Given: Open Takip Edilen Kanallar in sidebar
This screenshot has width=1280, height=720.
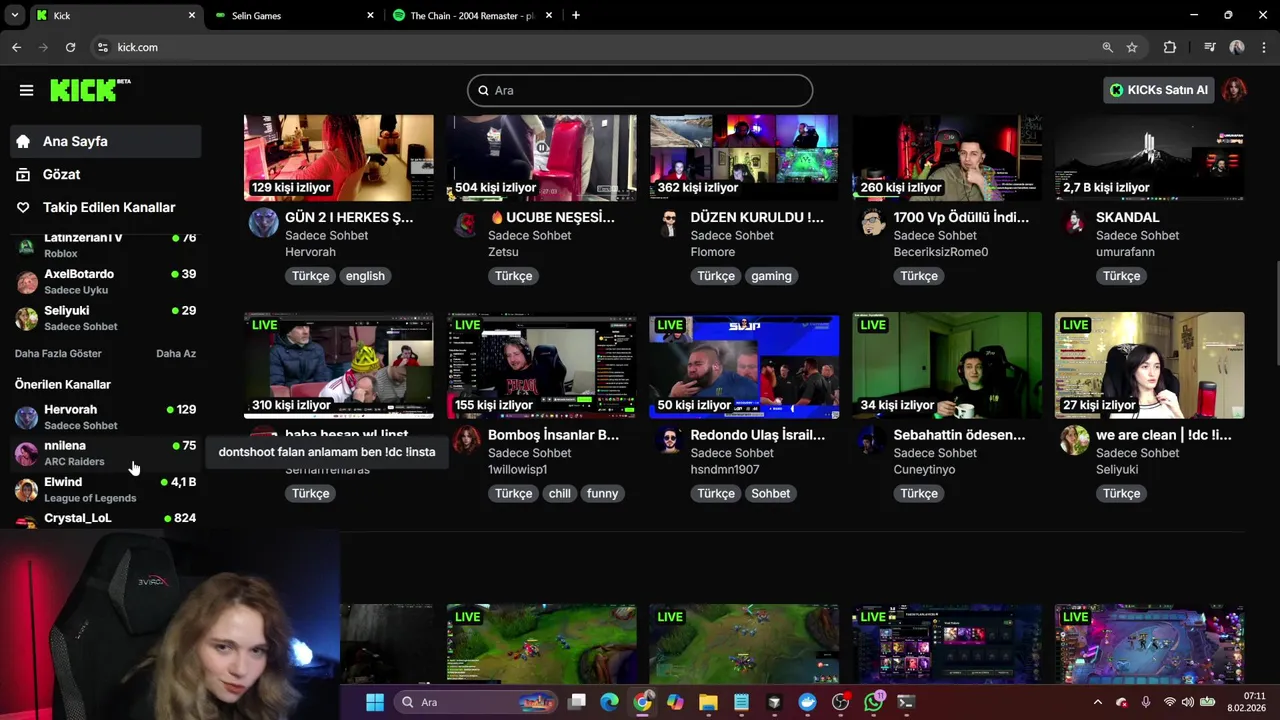Looking at the screenshot, I should [106, 207].
